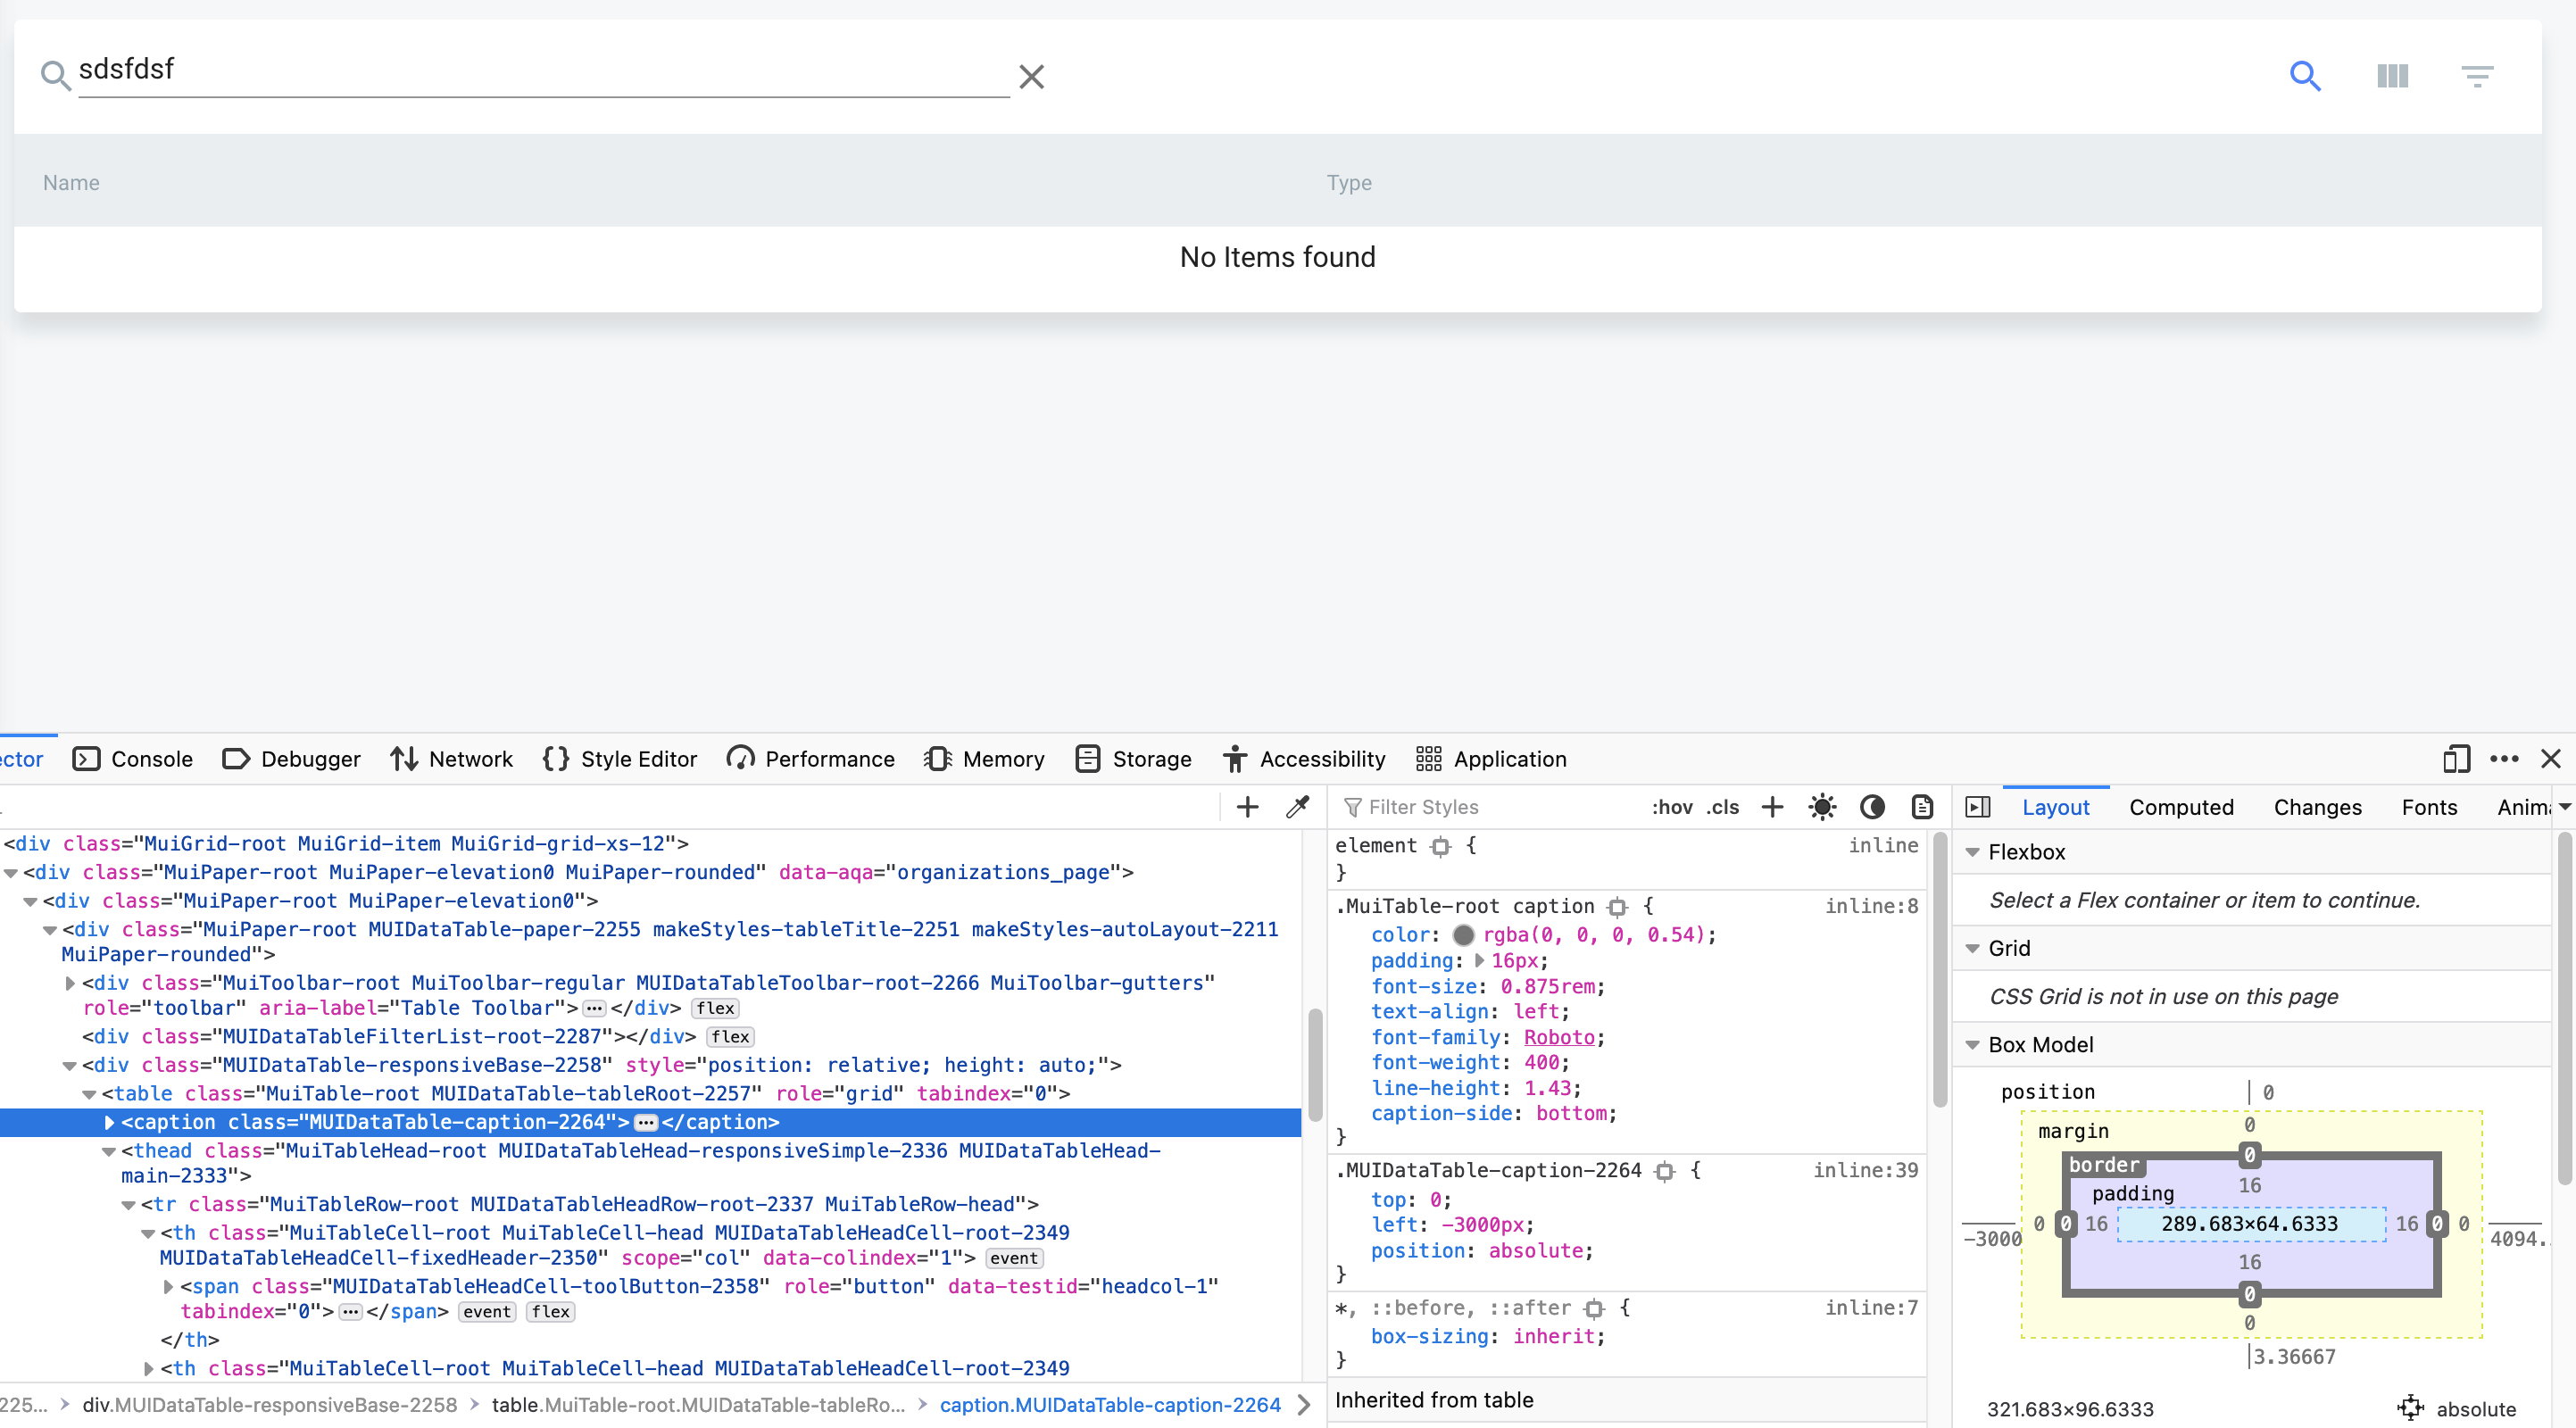Switch to the Computed tab
Viewport: 2576px width, 1428px height.
(2182, 807)
